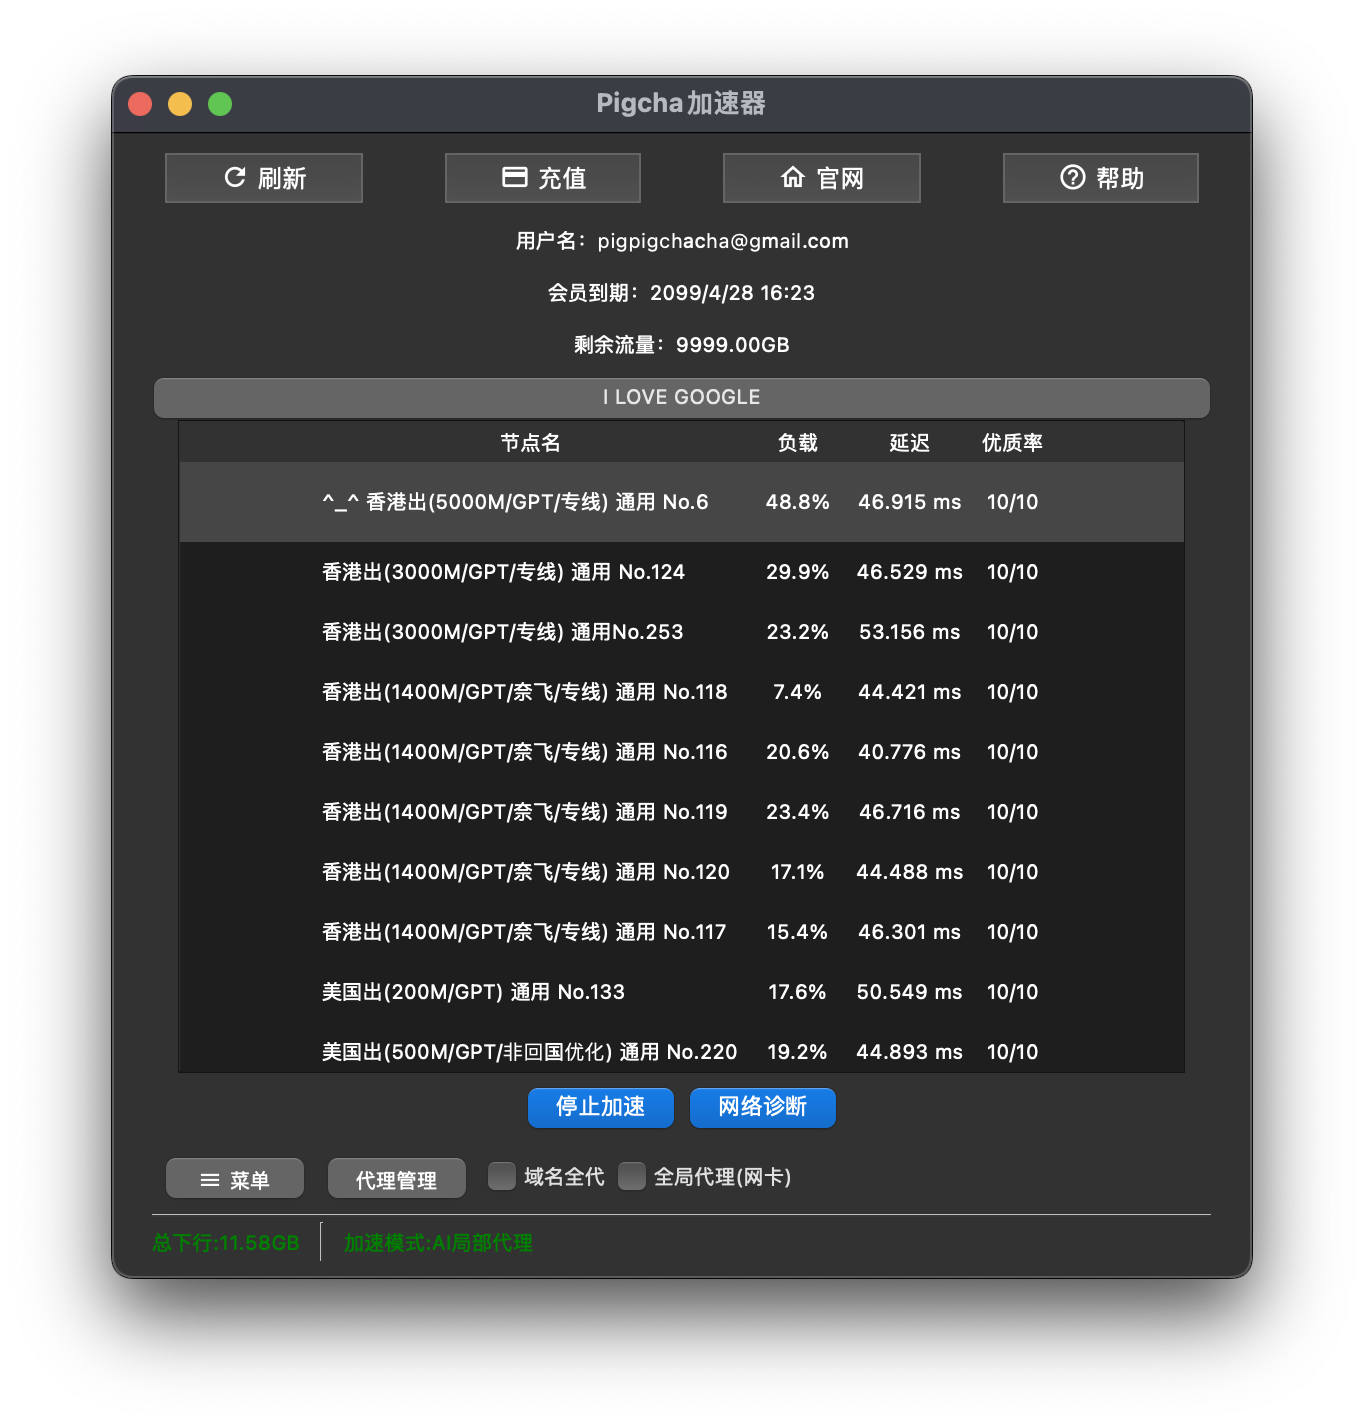Pick the 通用 No.119 Hong Kong node
Viewport: 1364px width, 1426px height.
(682, 812)
